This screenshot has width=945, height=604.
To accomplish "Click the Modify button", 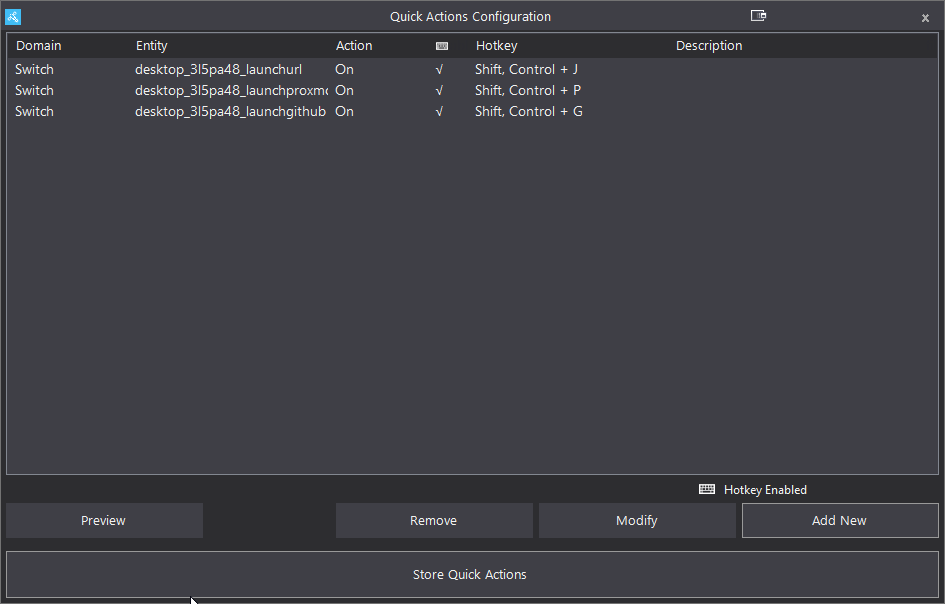I will 637,520.
